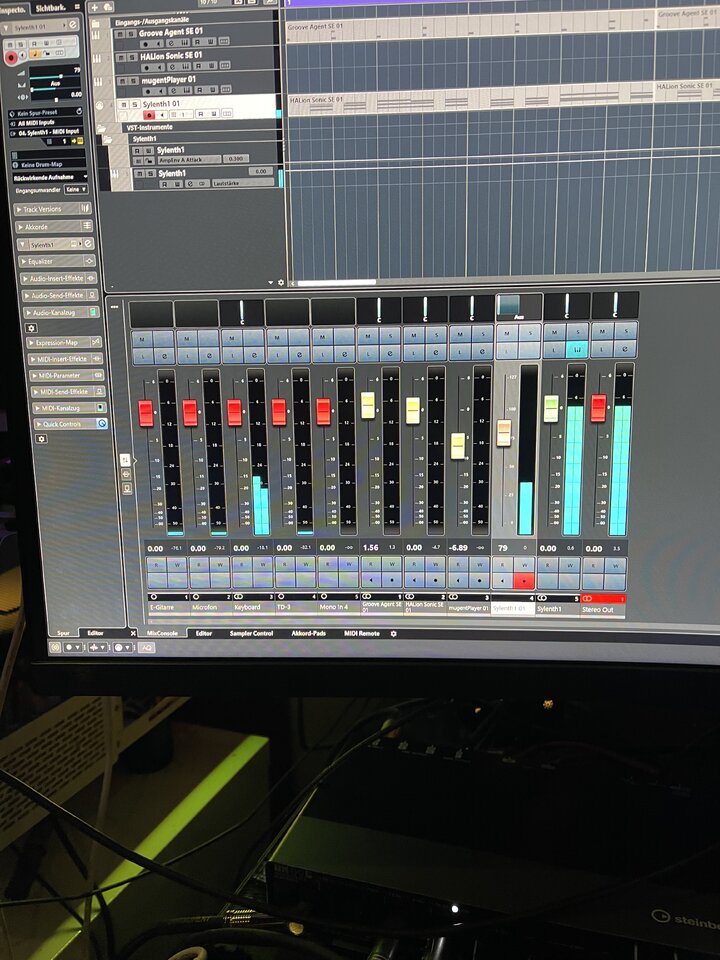Click the Audio-Kanalzug green channel icon

93,312
